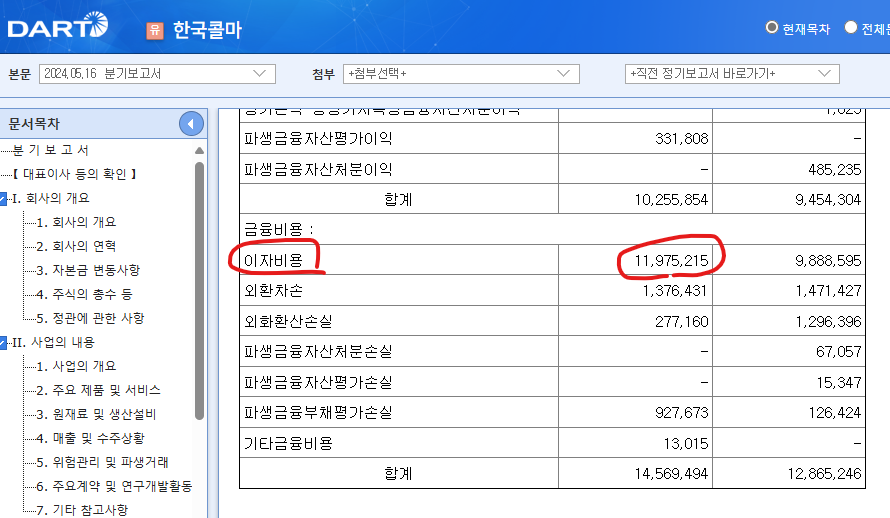Click the 외환차손 row label

[273, 290]
